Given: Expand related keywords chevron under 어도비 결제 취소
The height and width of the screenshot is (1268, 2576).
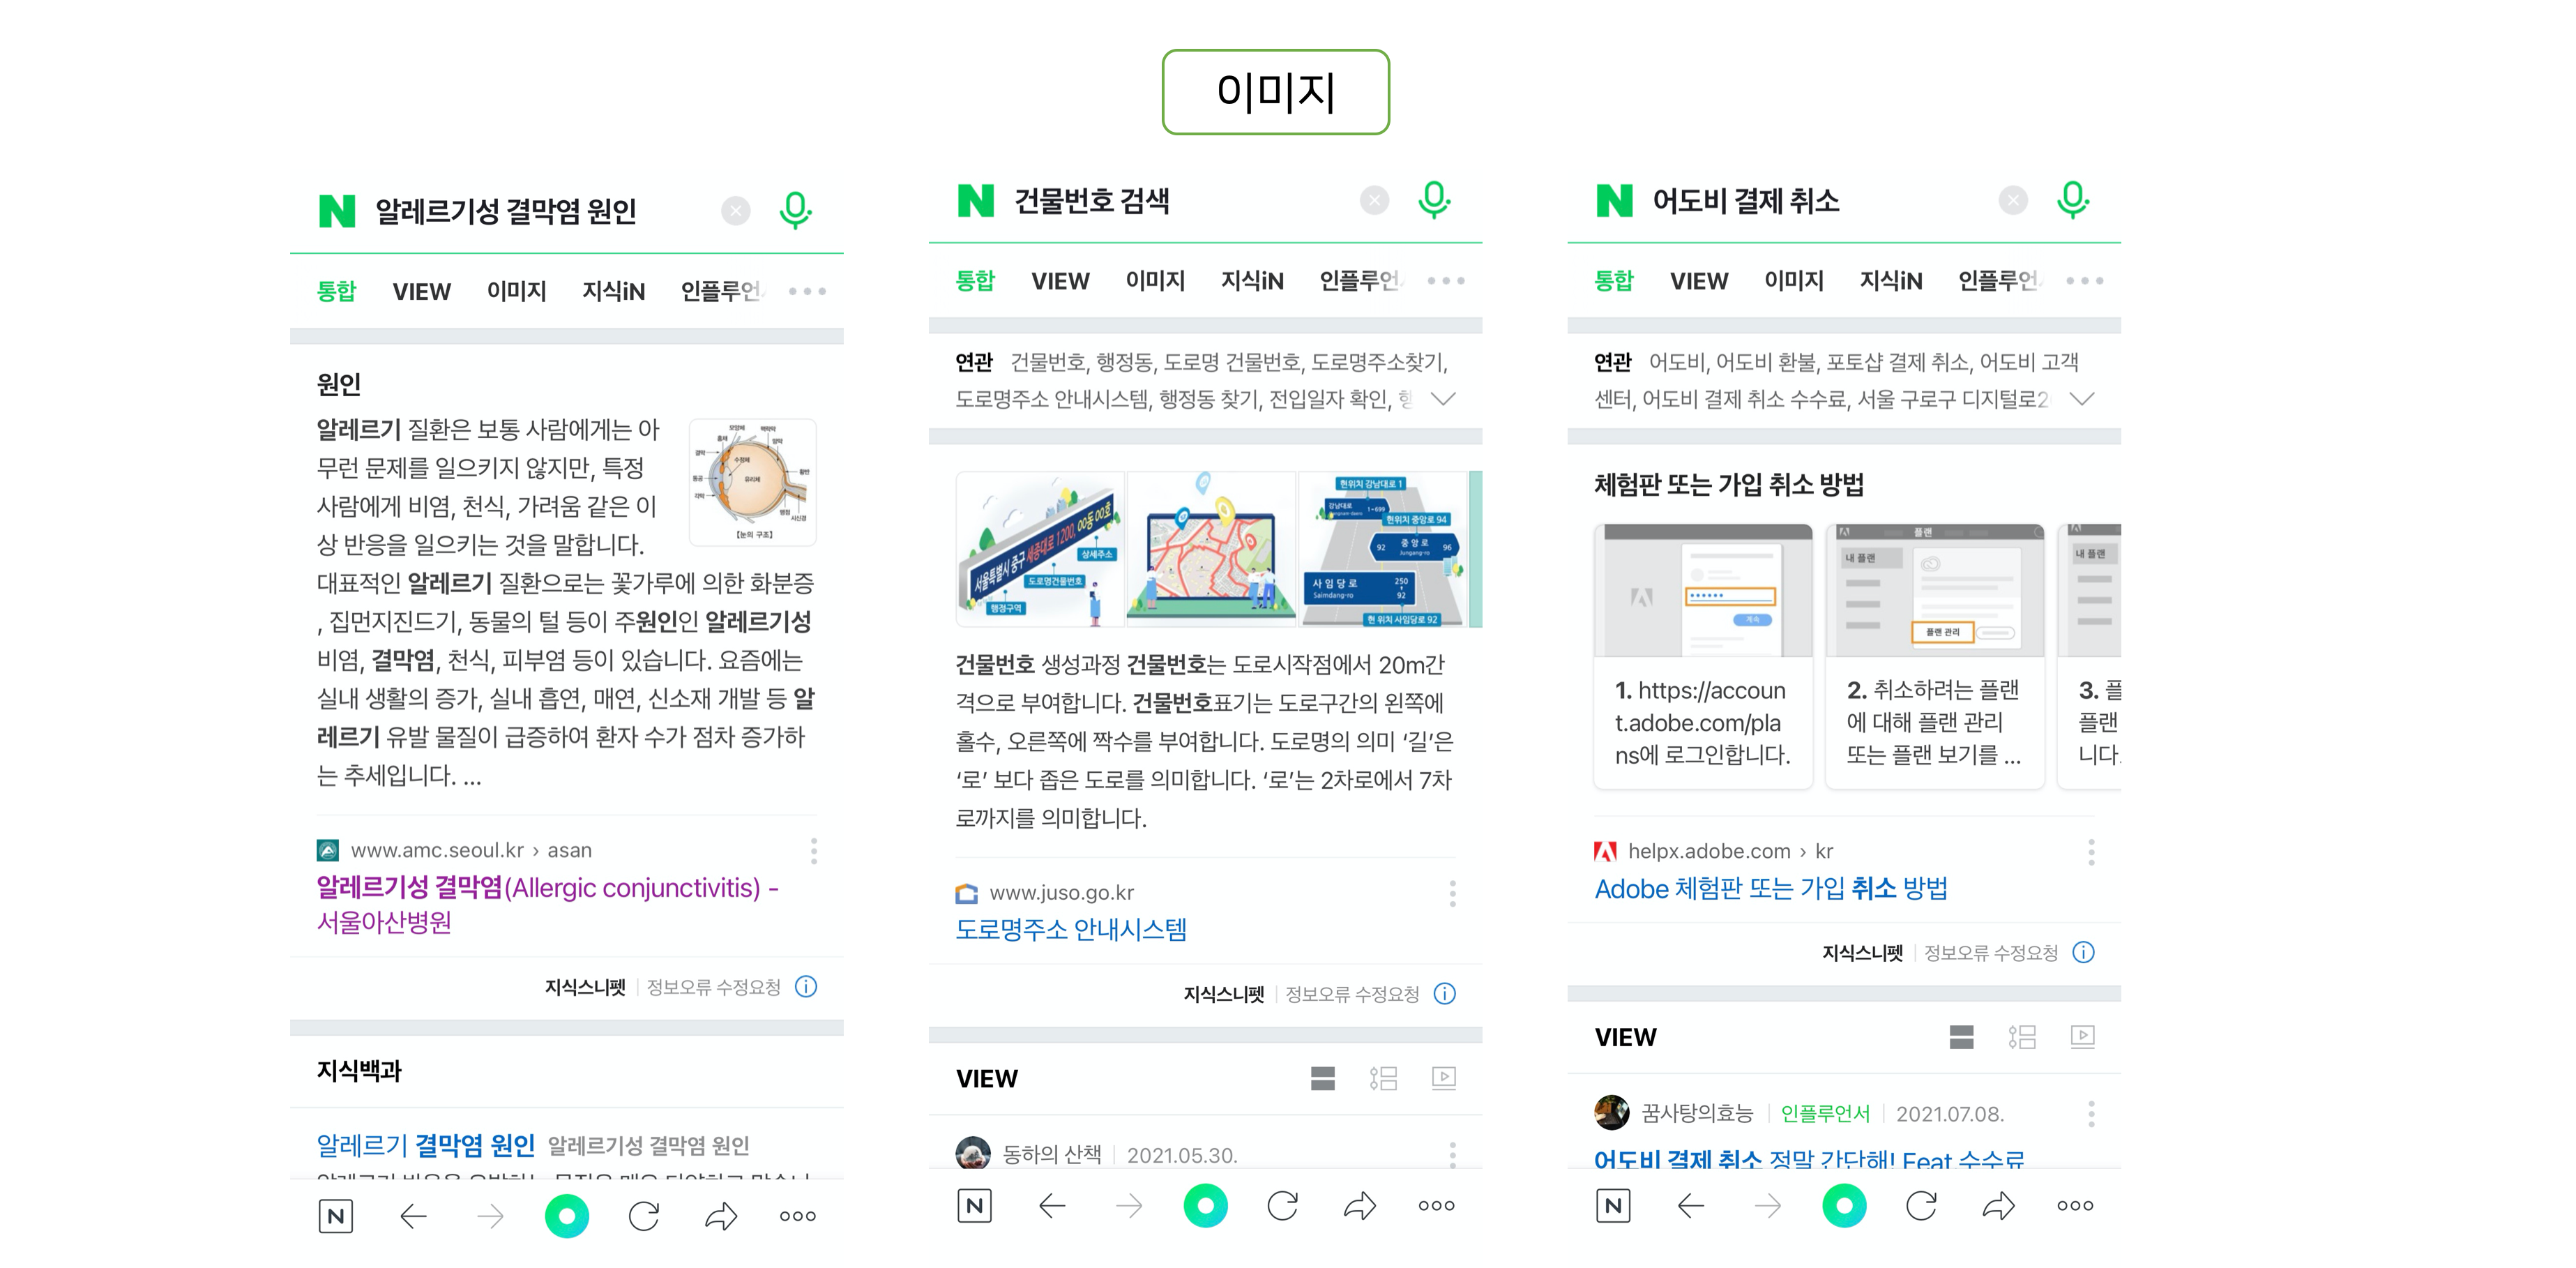Looking at the screenshot, I should 2082,399.
